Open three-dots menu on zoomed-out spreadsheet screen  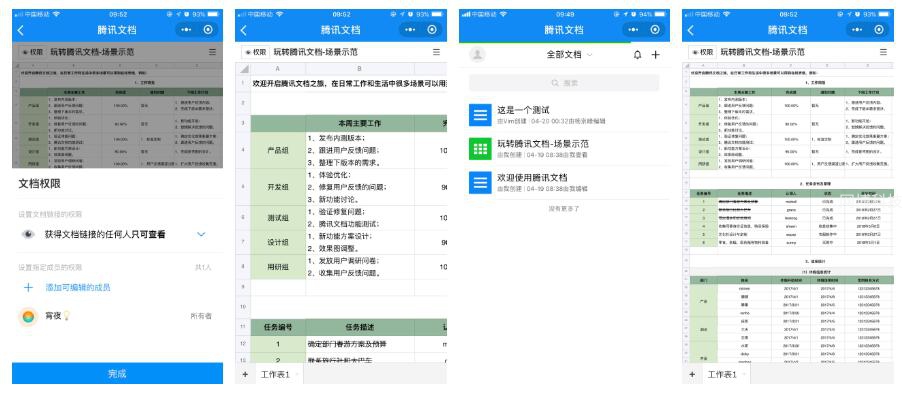tap(857, 30)
